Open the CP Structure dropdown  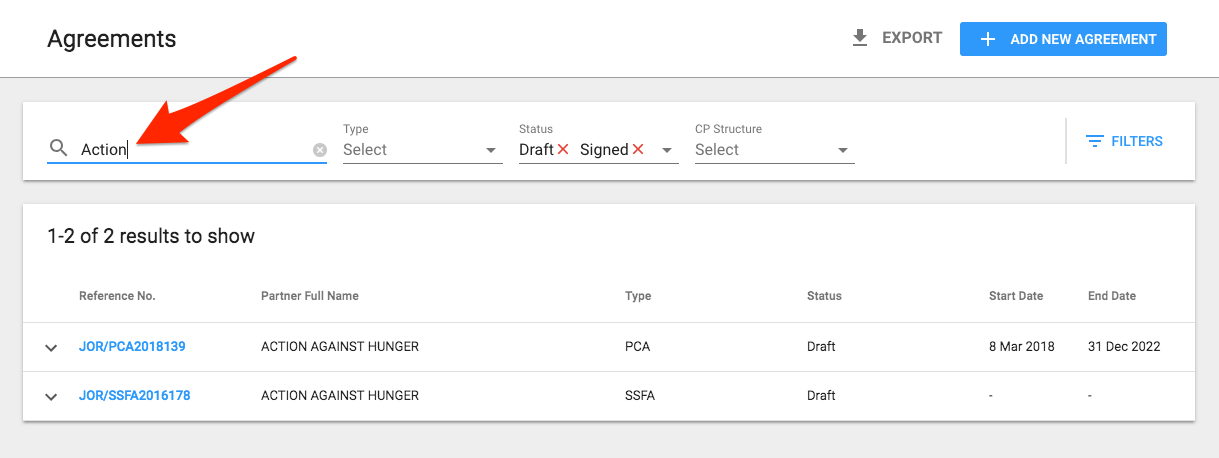pyautogui.click(x=775, y=150)
